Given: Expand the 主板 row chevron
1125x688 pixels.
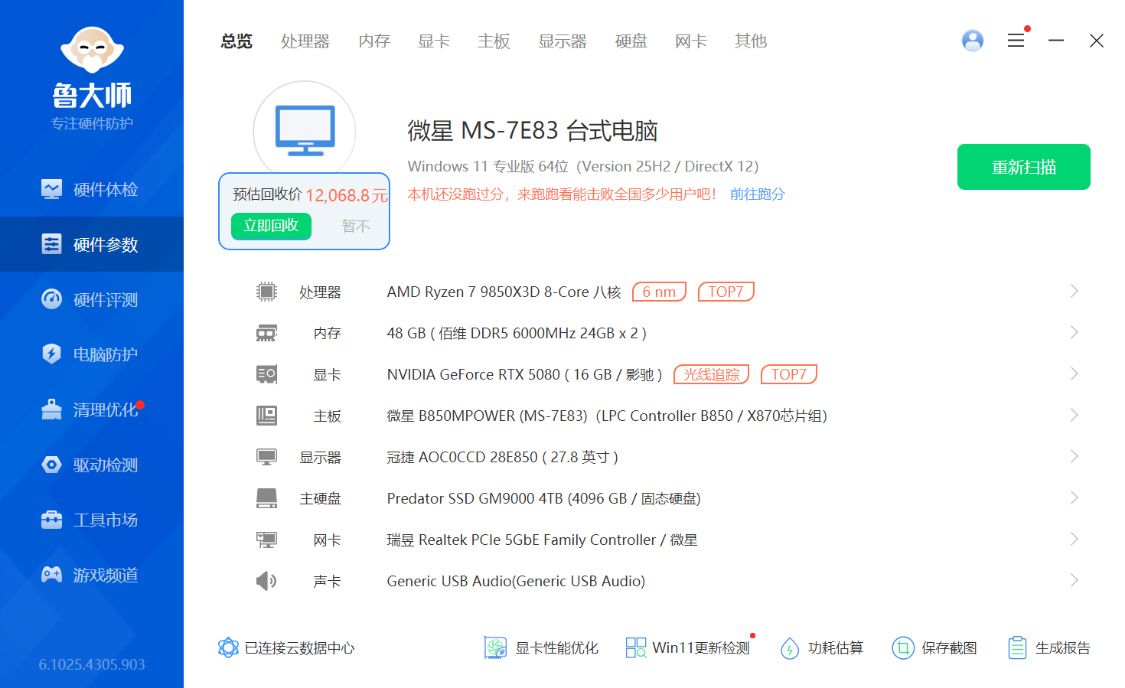Looking at the screenshot, I should click(1074, 415).
